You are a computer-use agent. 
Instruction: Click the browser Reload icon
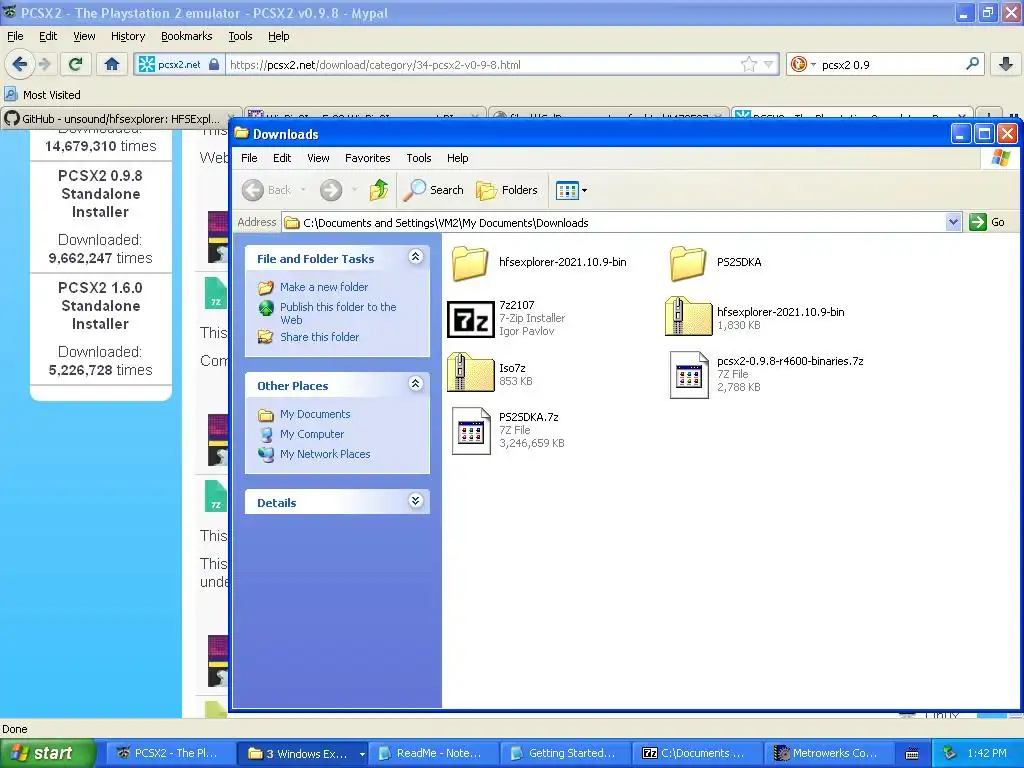(75, 64)
